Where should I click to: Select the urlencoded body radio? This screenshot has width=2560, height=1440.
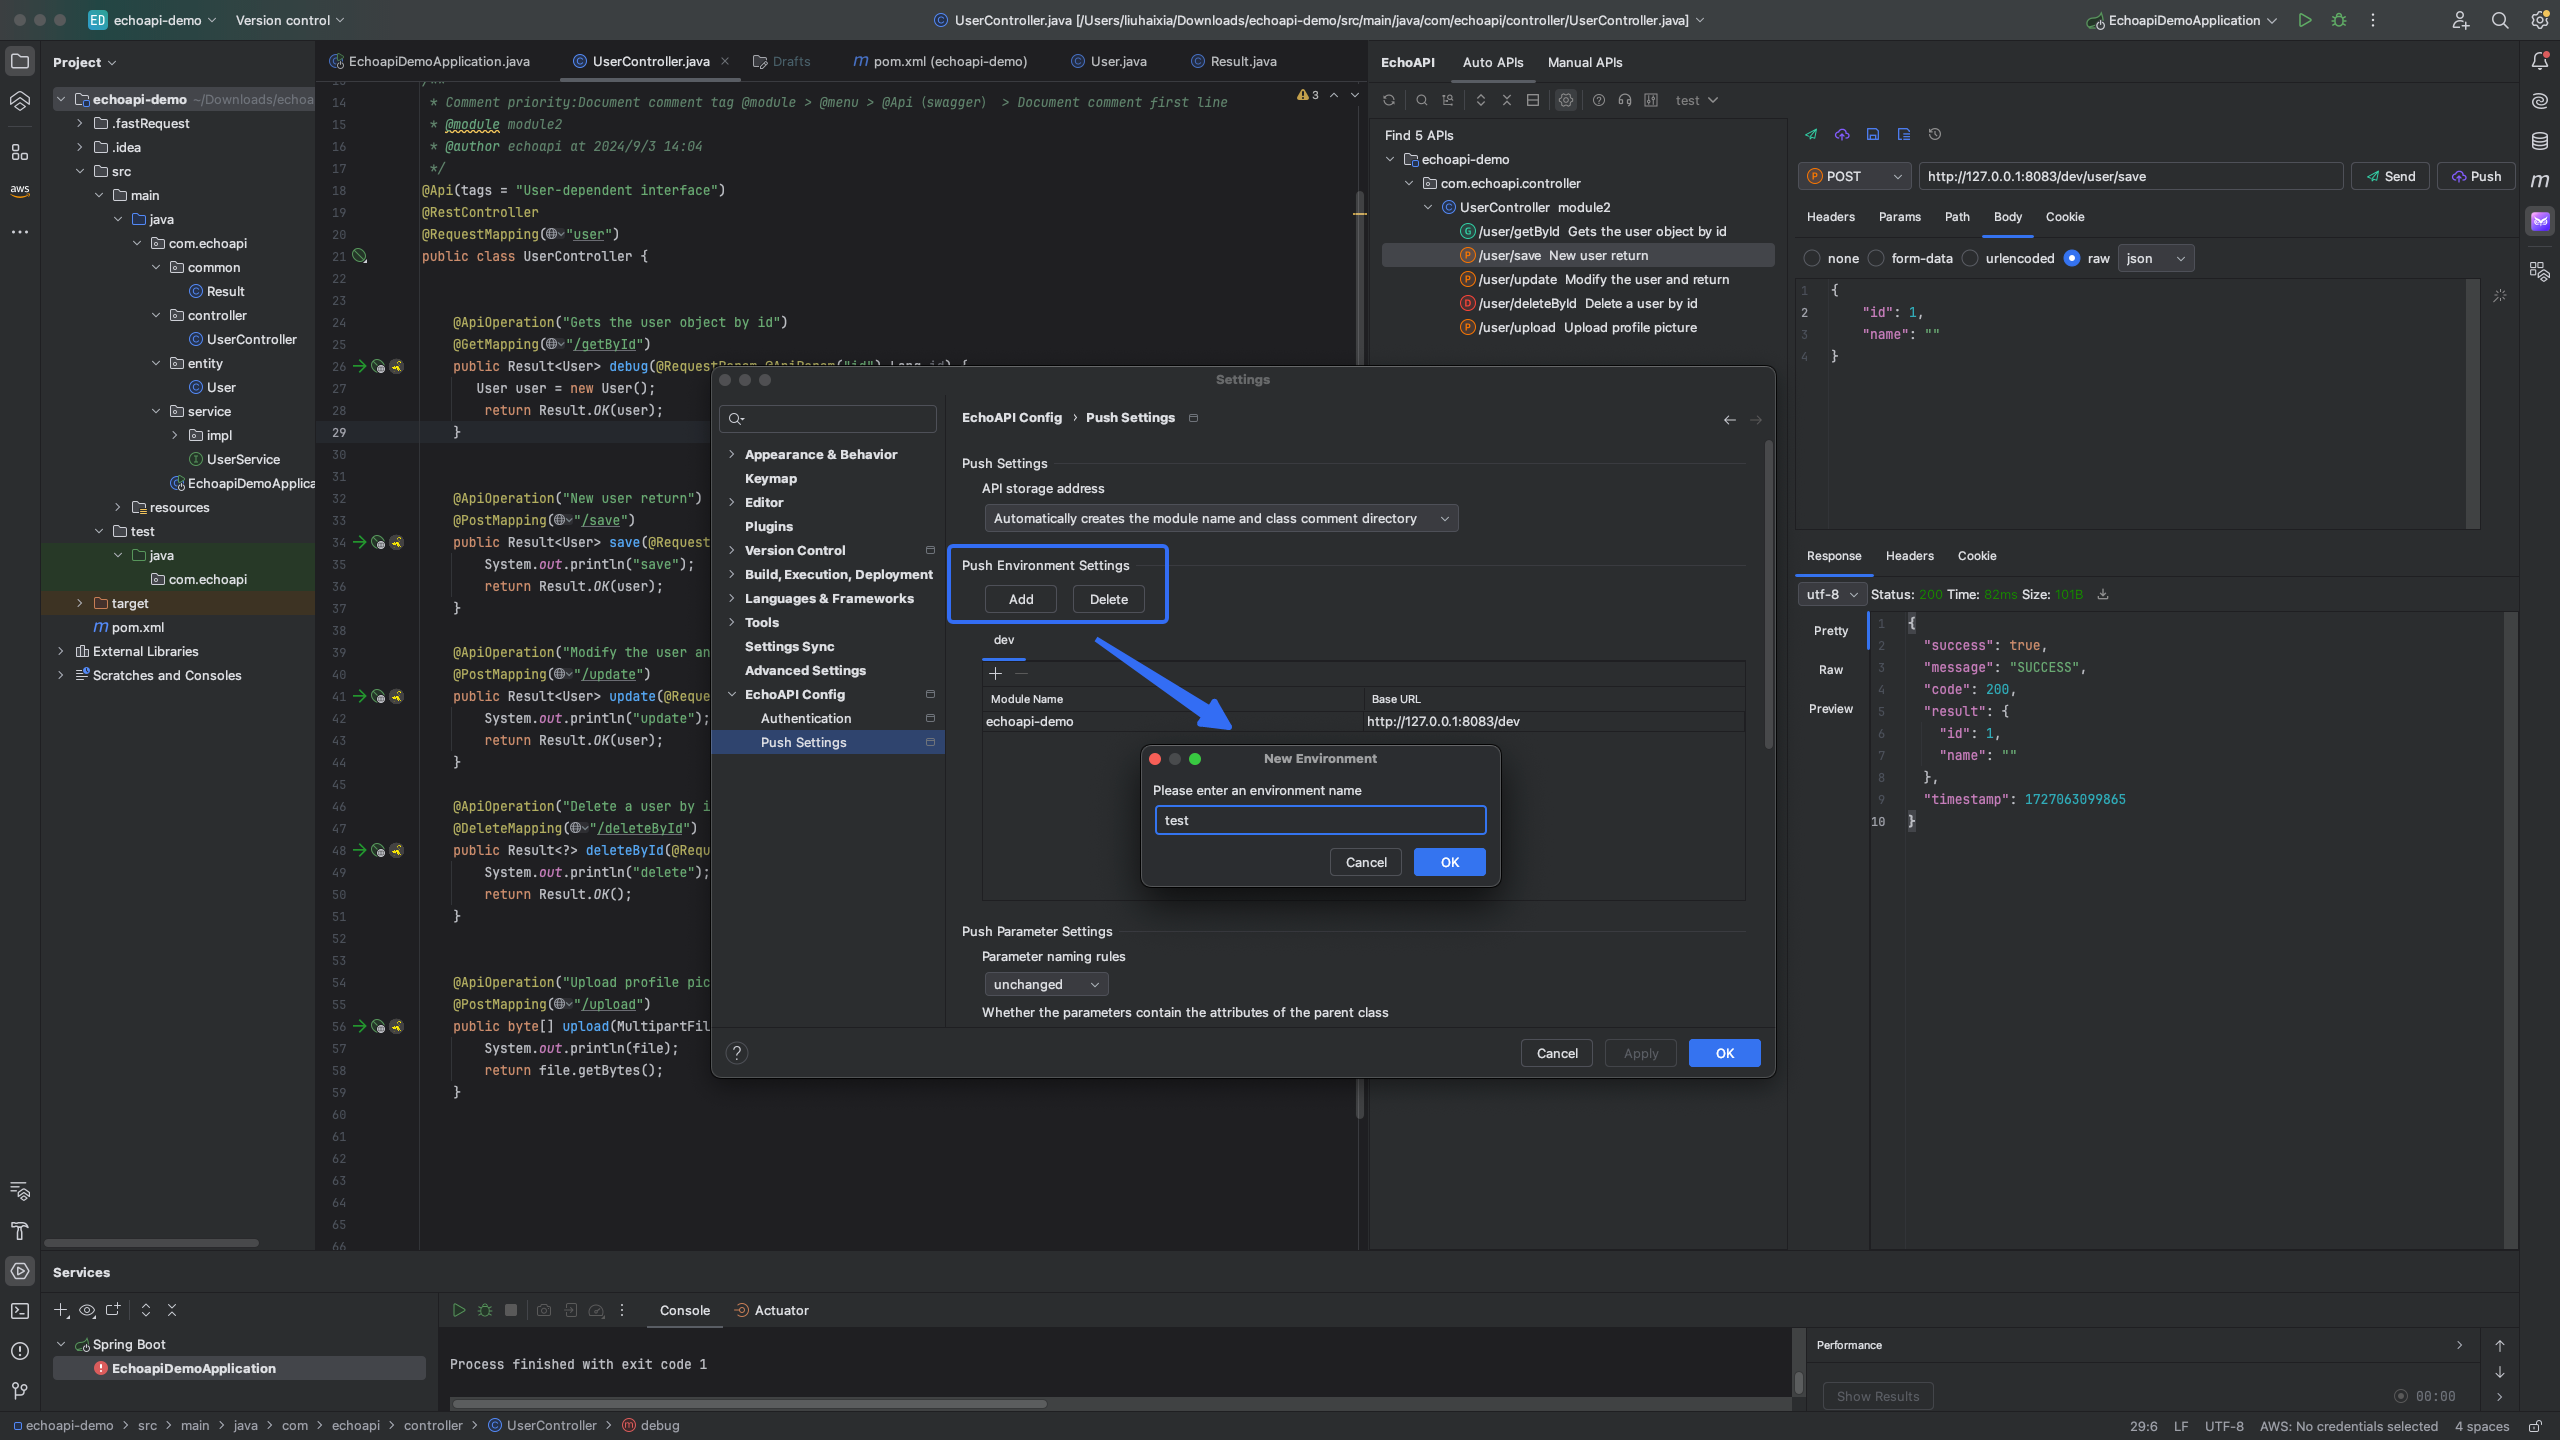(1970, 258)
